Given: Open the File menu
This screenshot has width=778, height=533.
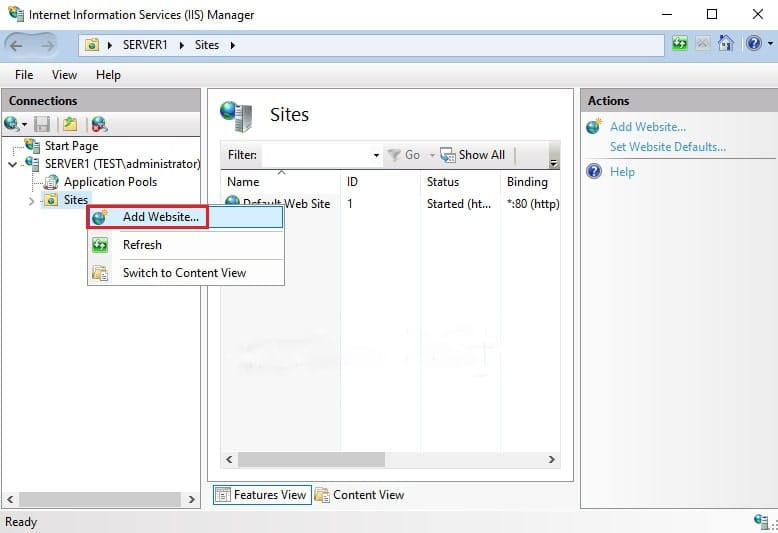Looking at the screenshot, I should [x=24, y=75].
